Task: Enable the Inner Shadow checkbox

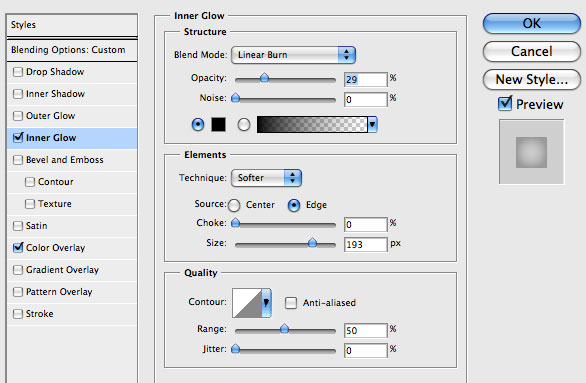Action: click(18, 94)
